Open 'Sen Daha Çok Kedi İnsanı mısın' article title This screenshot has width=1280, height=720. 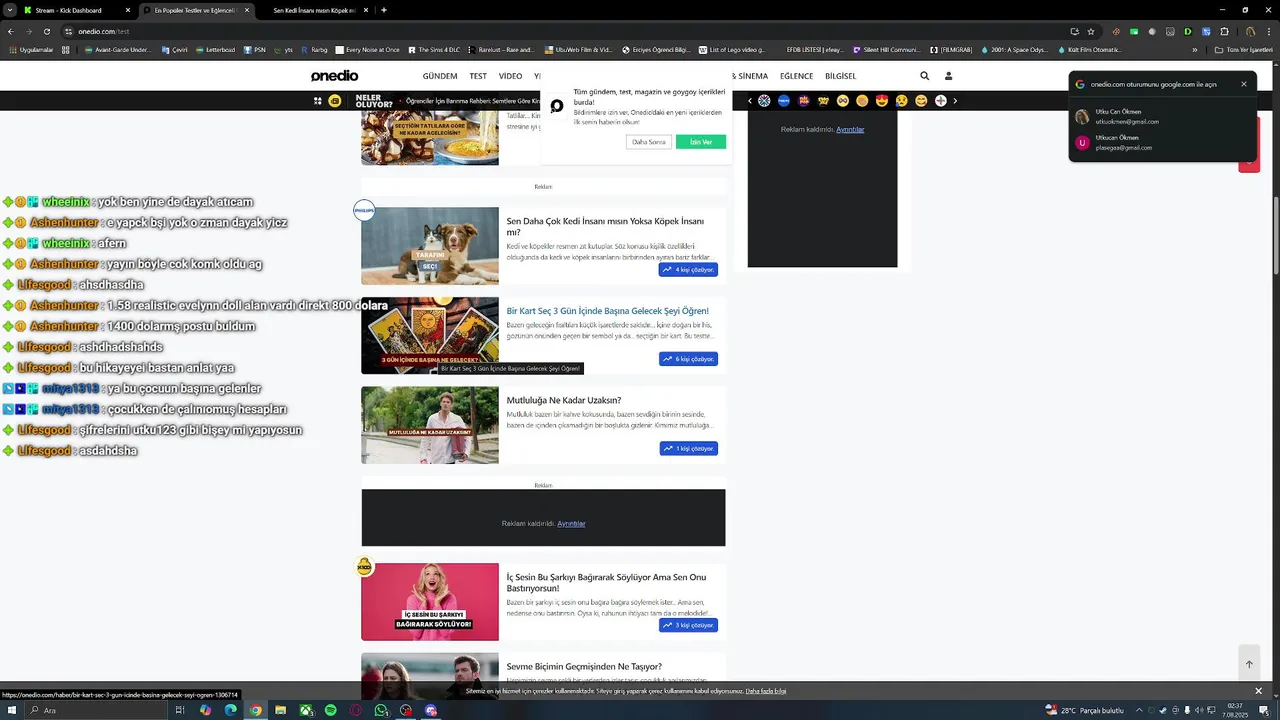point(605,227)
